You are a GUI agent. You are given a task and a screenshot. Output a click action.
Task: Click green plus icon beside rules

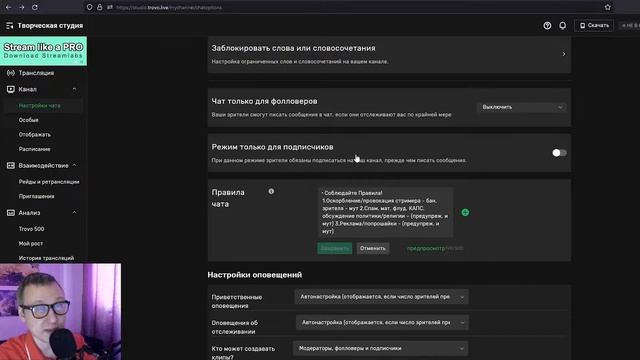(465, 212)
